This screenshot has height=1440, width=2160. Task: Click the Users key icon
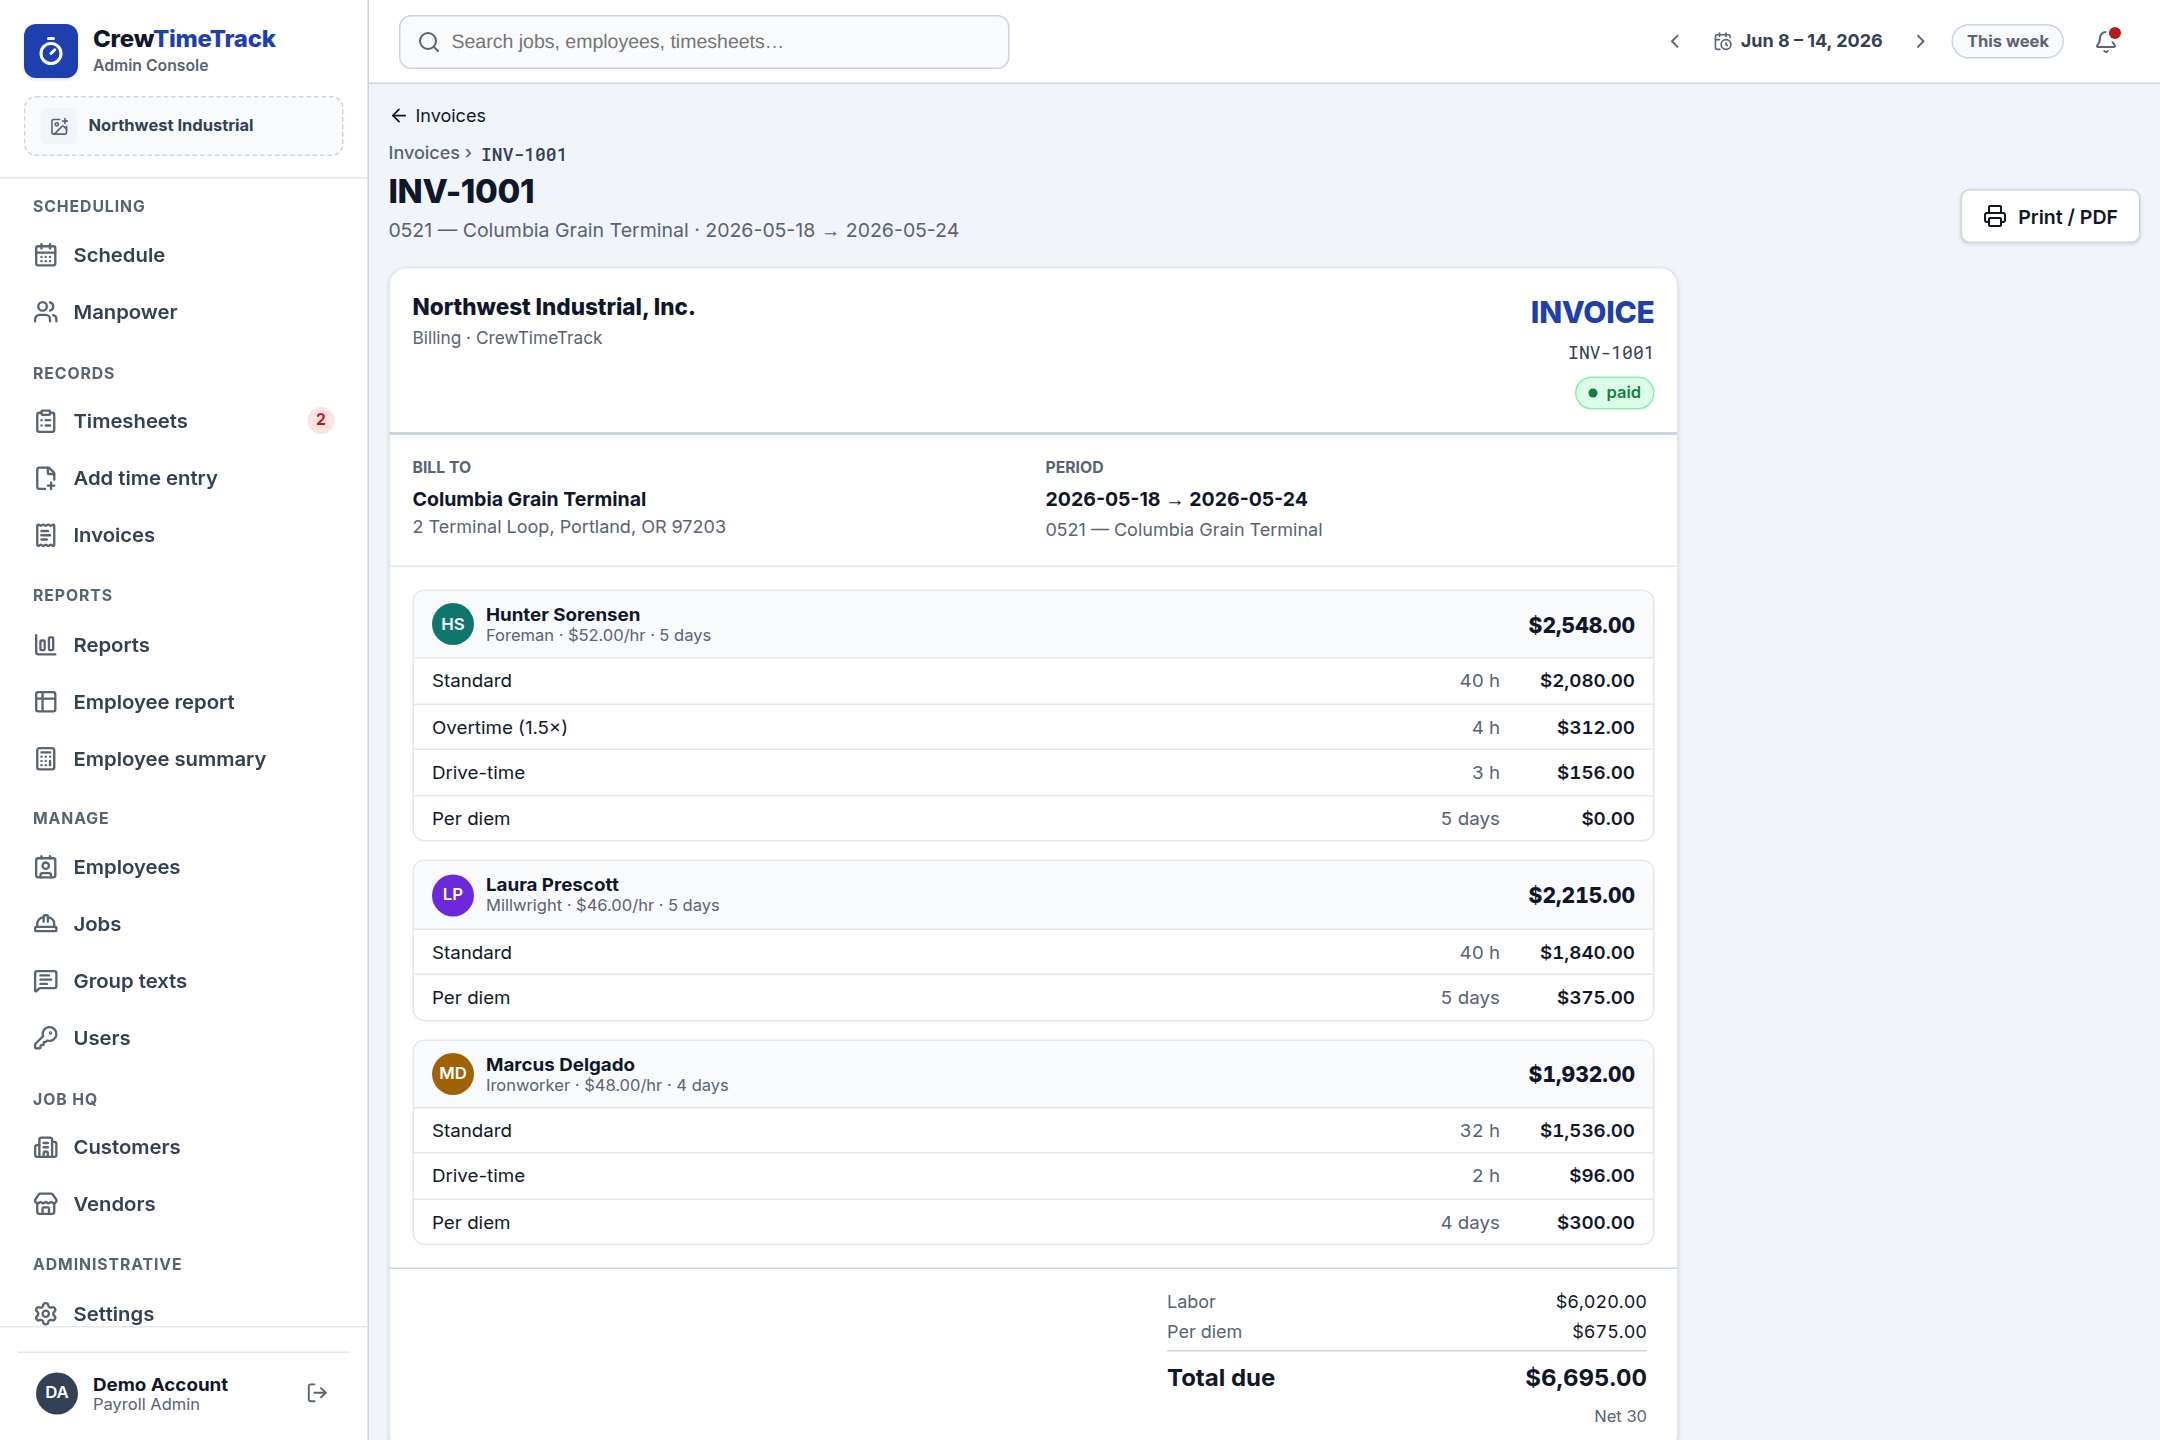click(x=46, y=1038)
